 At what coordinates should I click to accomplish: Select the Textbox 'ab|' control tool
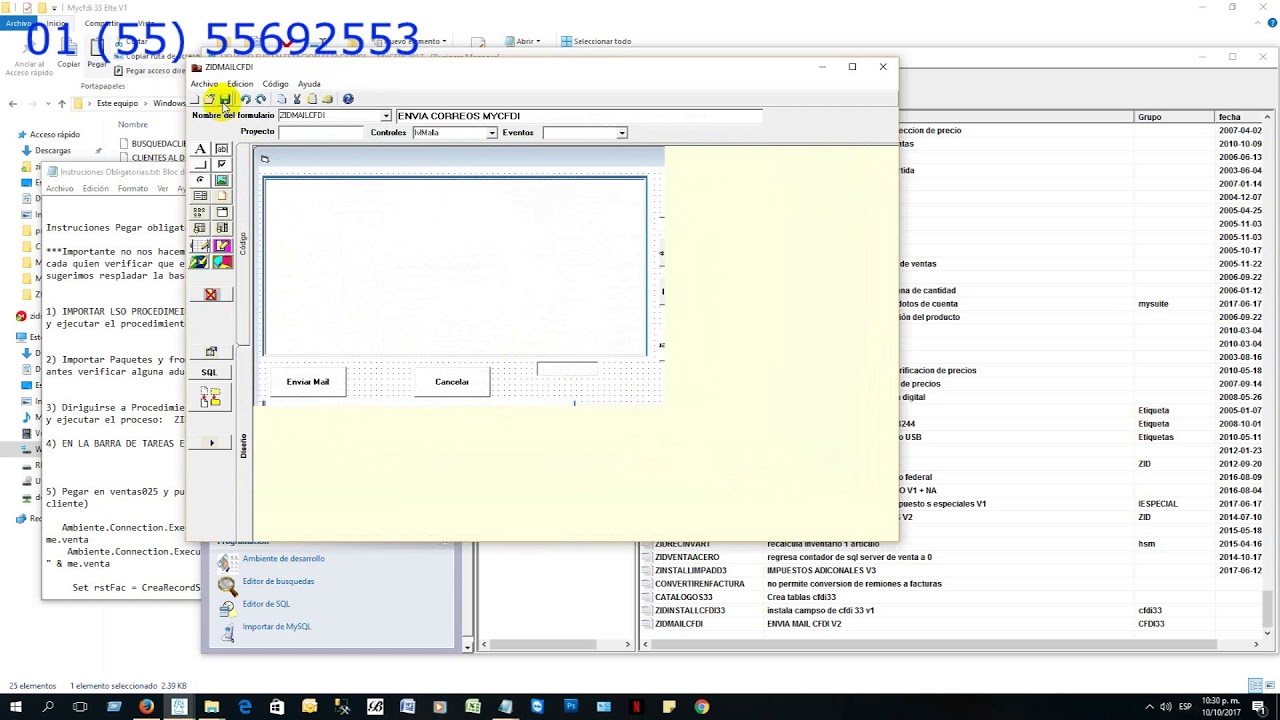click(222, 149)
